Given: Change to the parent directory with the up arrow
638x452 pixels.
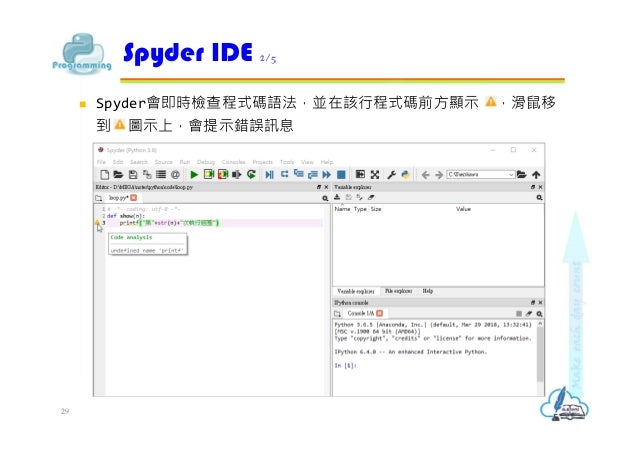Looking at the screenshot, I should point(536,175).
